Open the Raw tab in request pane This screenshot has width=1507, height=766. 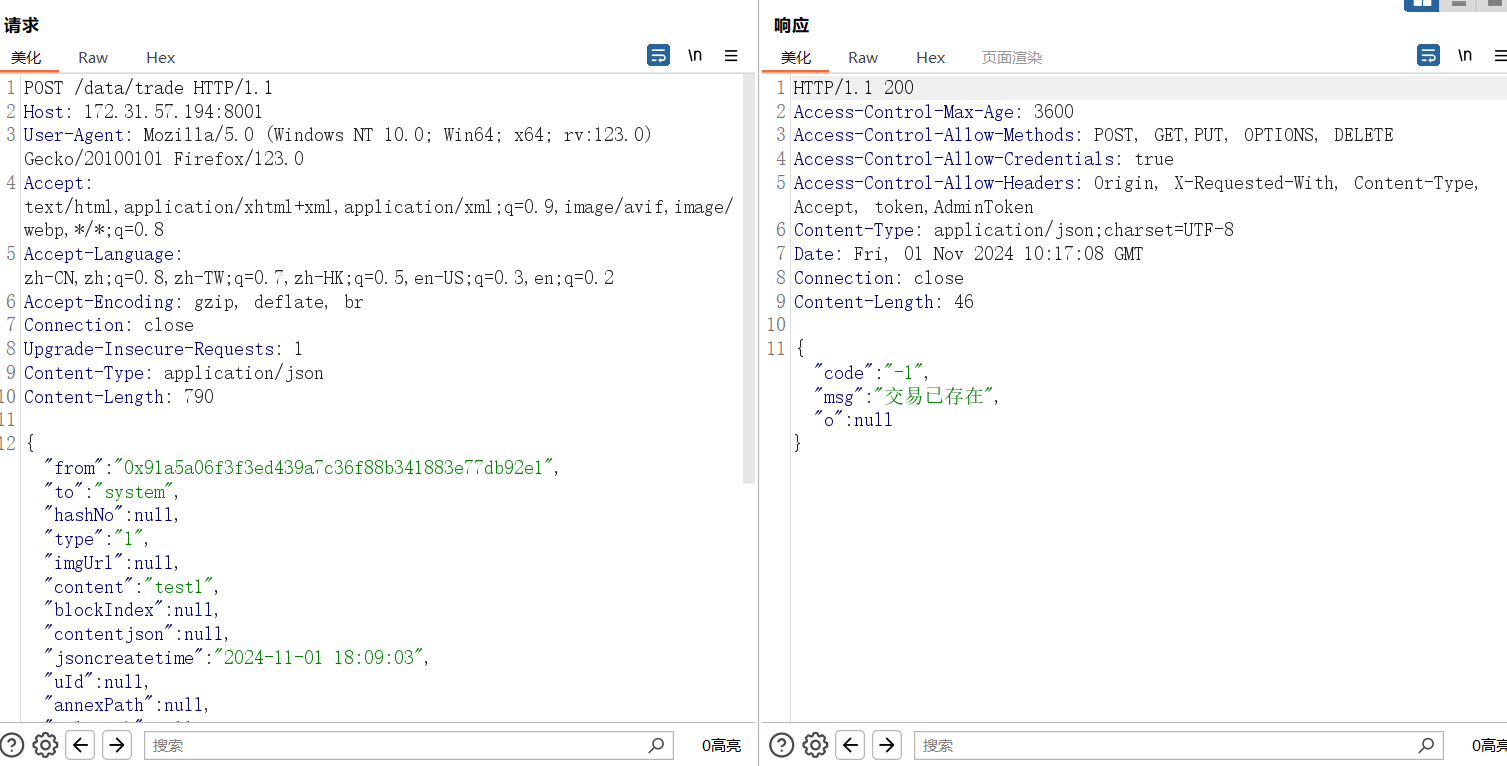click(x=93, y=57)
